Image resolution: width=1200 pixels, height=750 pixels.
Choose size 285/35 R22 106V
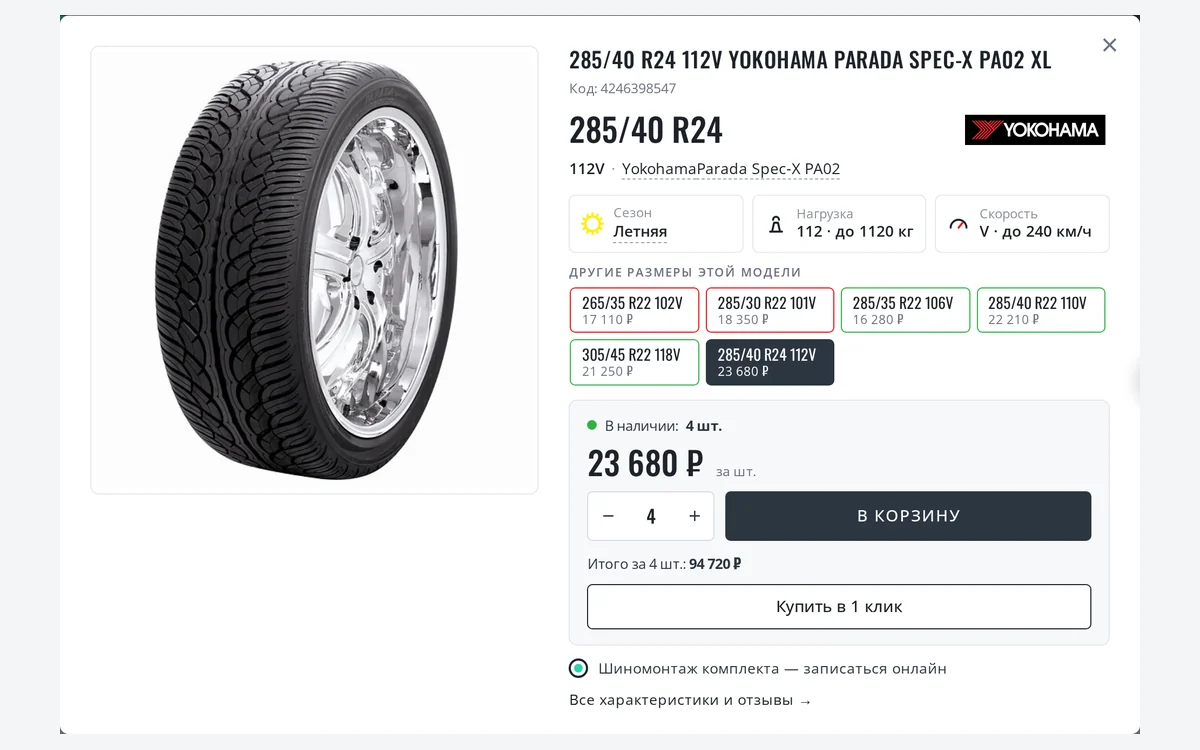(905, 310)
